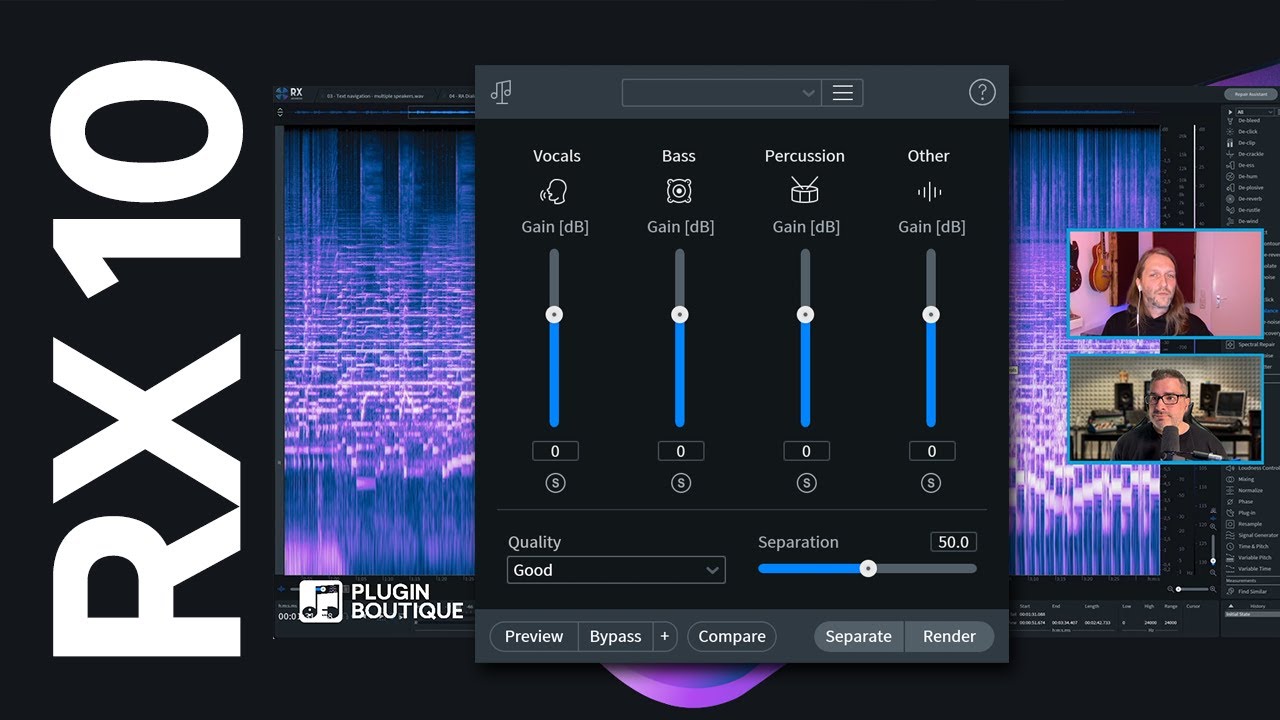Click the Vocals singing head icon
Screen dimensions: 1280x720
(x=554, y=191)
